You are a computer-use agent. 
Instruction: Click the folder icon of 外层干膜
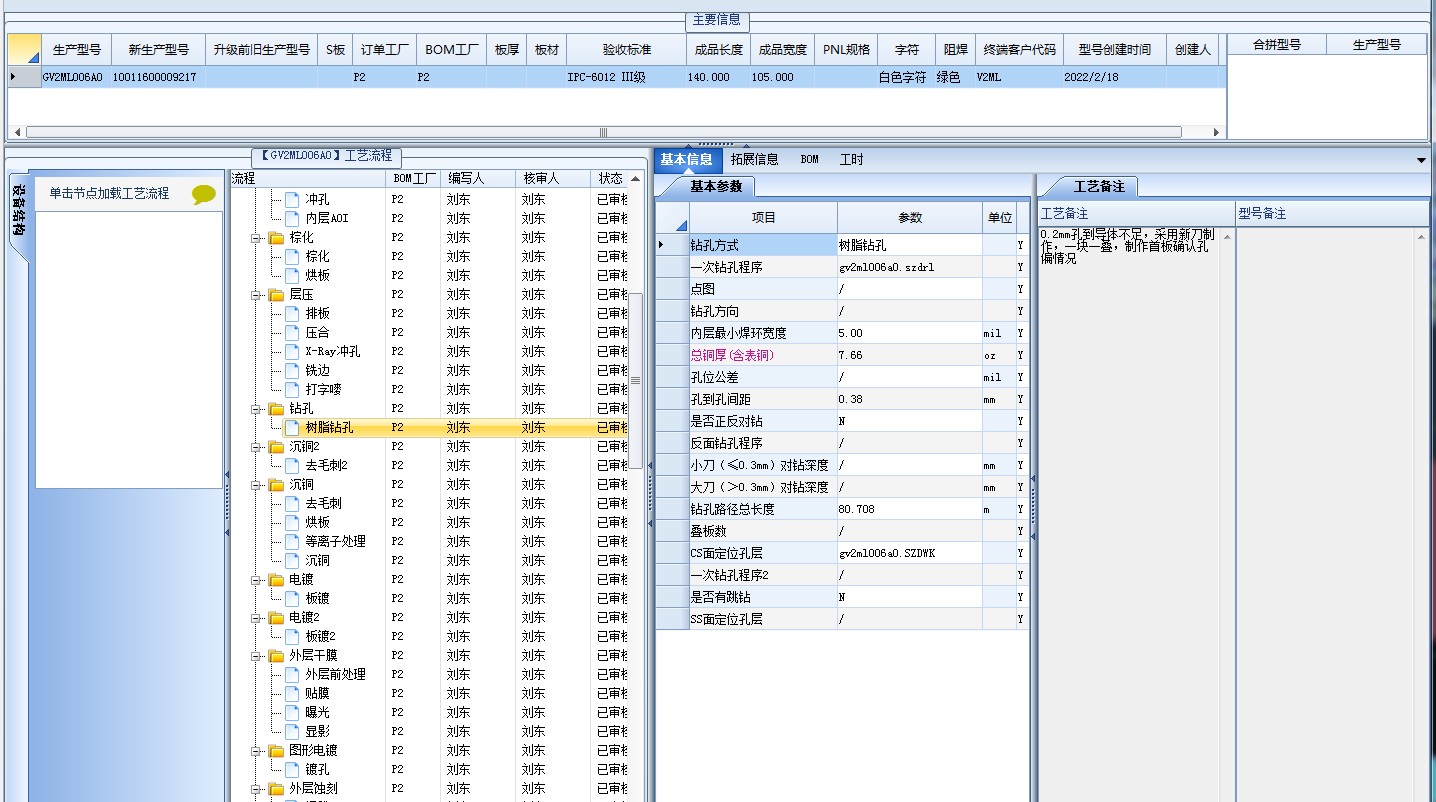[276, 656]
